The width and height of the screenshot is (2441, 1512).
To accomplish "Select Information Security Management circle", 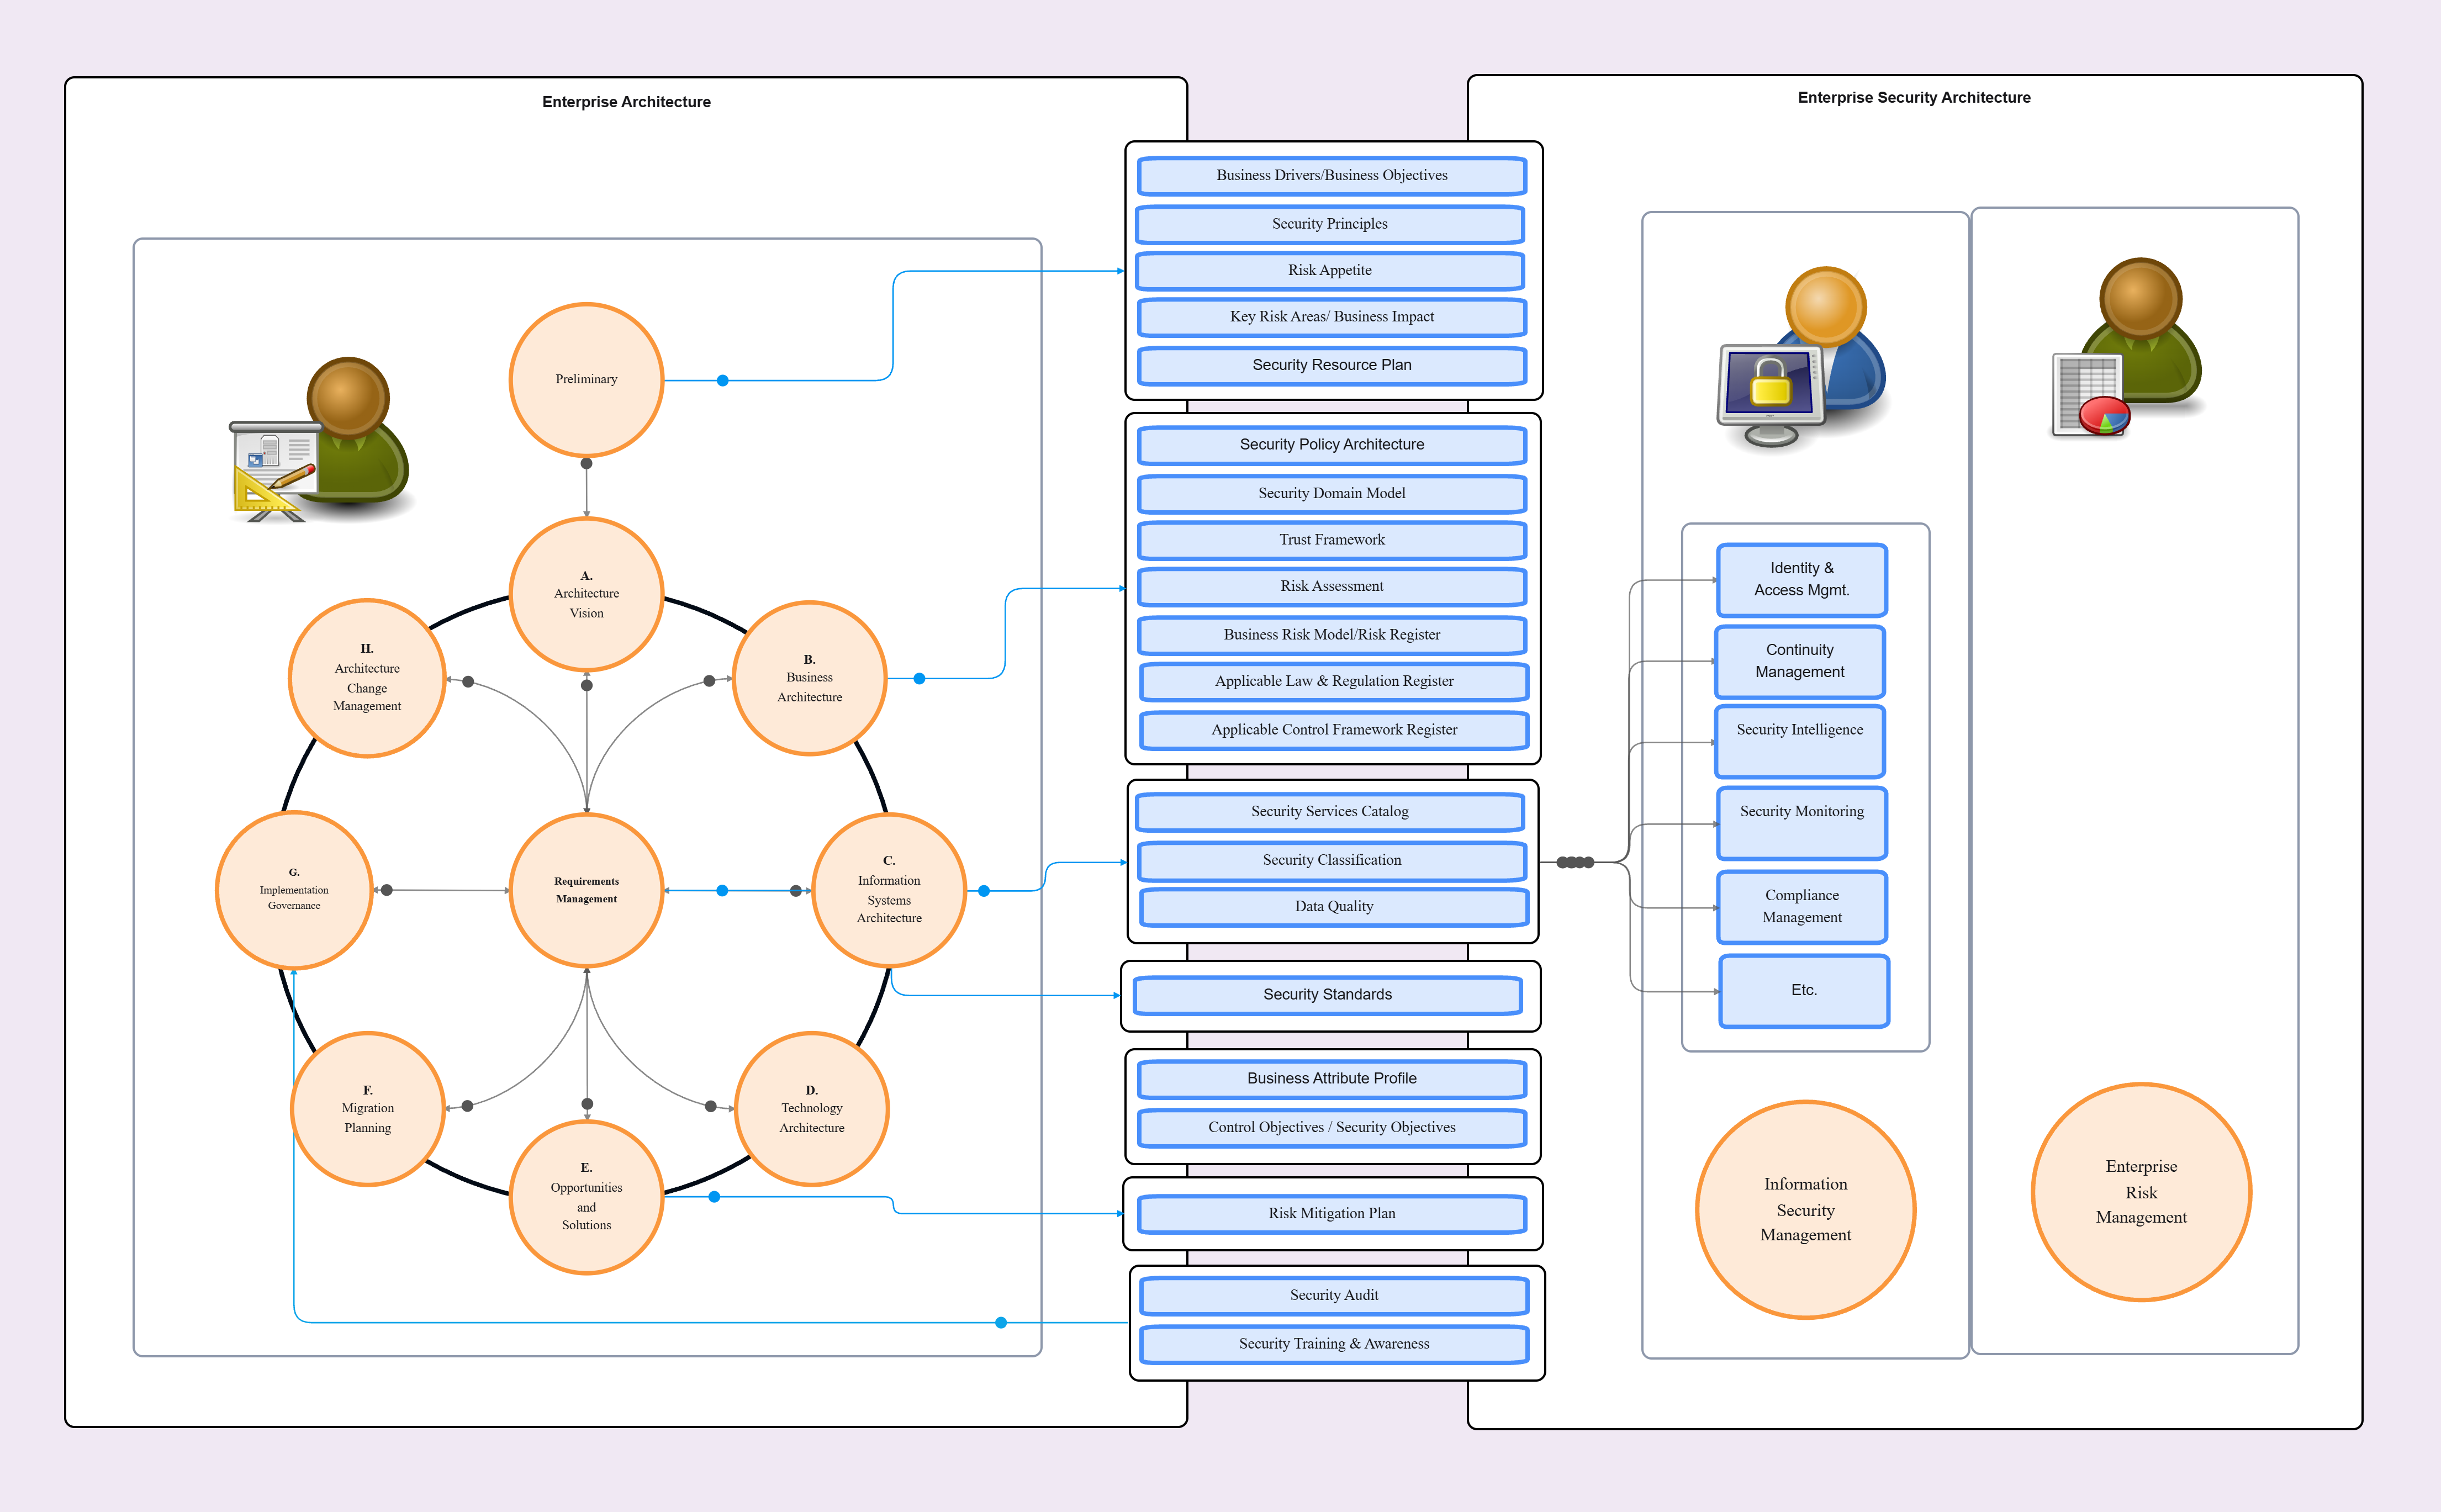I will (1805, 1210).
